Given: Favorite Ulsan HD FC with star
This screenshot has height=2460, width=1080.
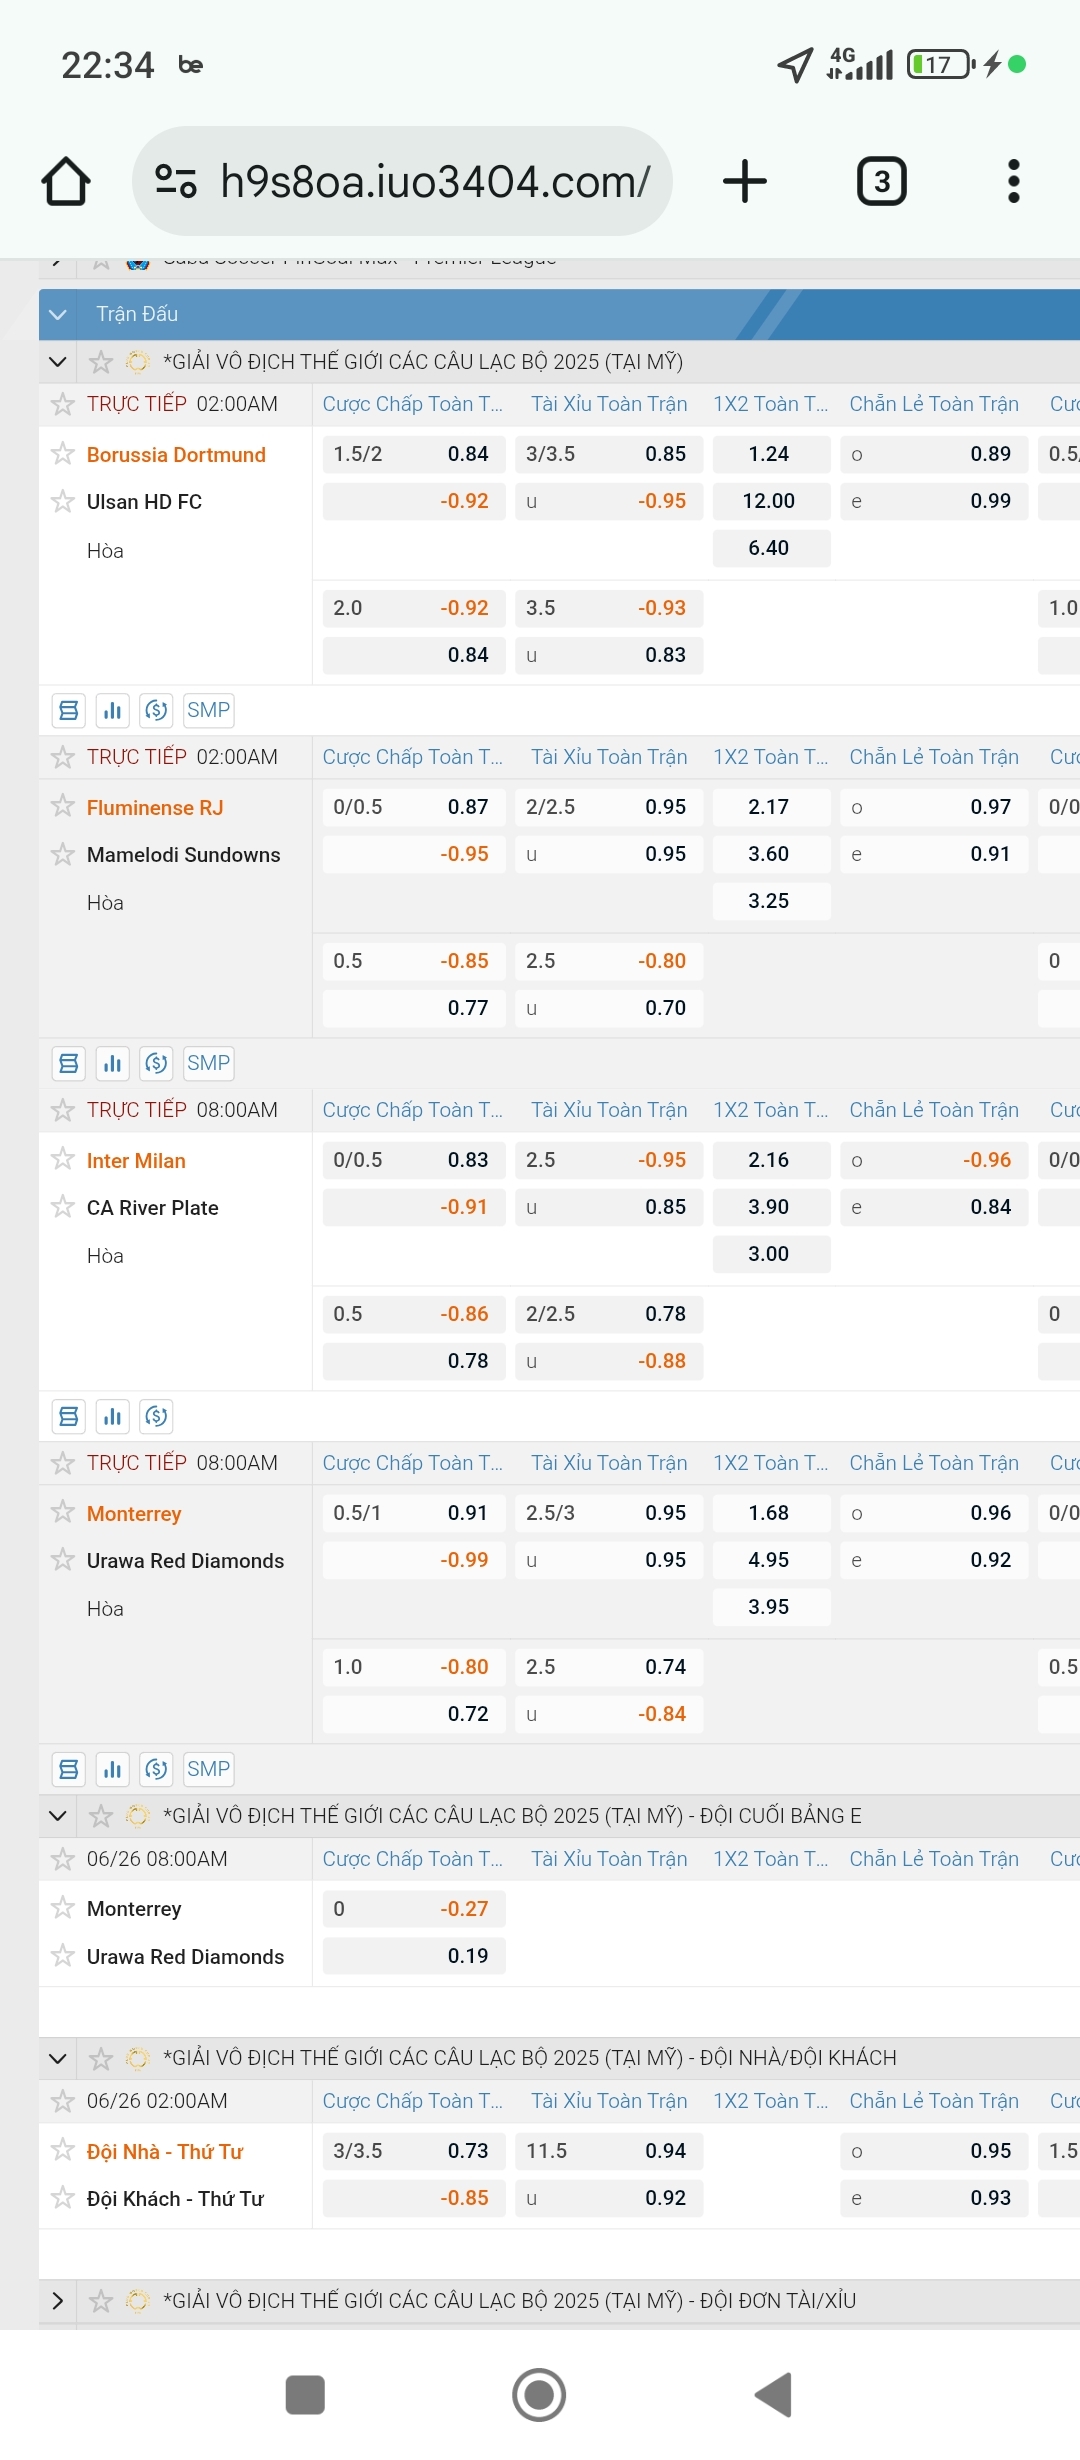Looking at the screenshot, I should point(63,501).
